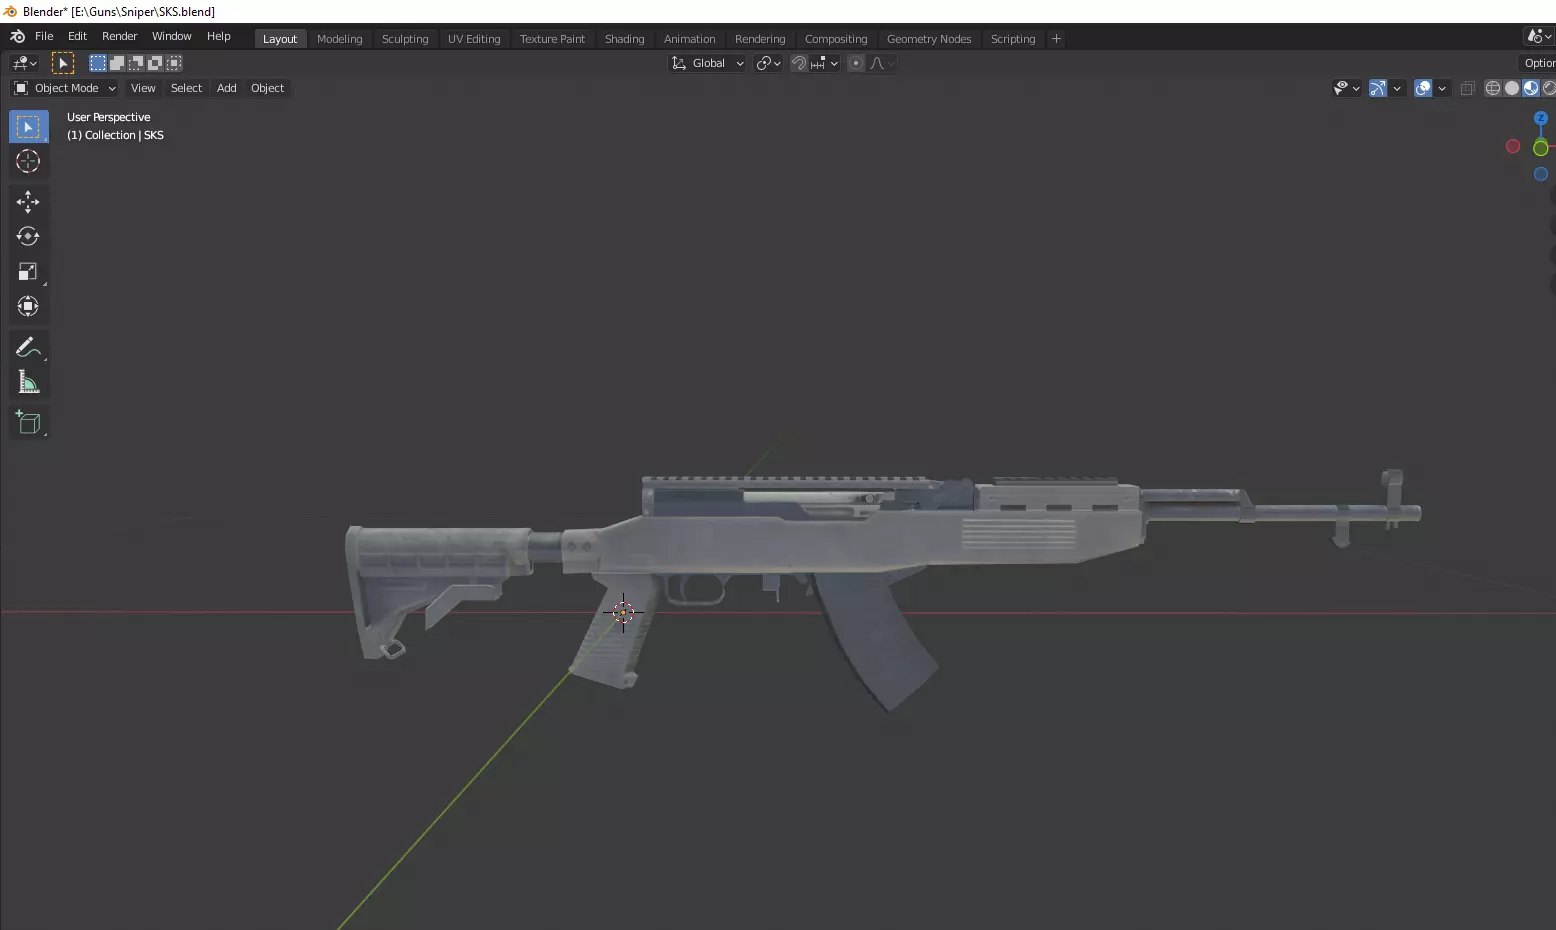Toggle proportional editing
1556x930 pixels.
point(856,63)
